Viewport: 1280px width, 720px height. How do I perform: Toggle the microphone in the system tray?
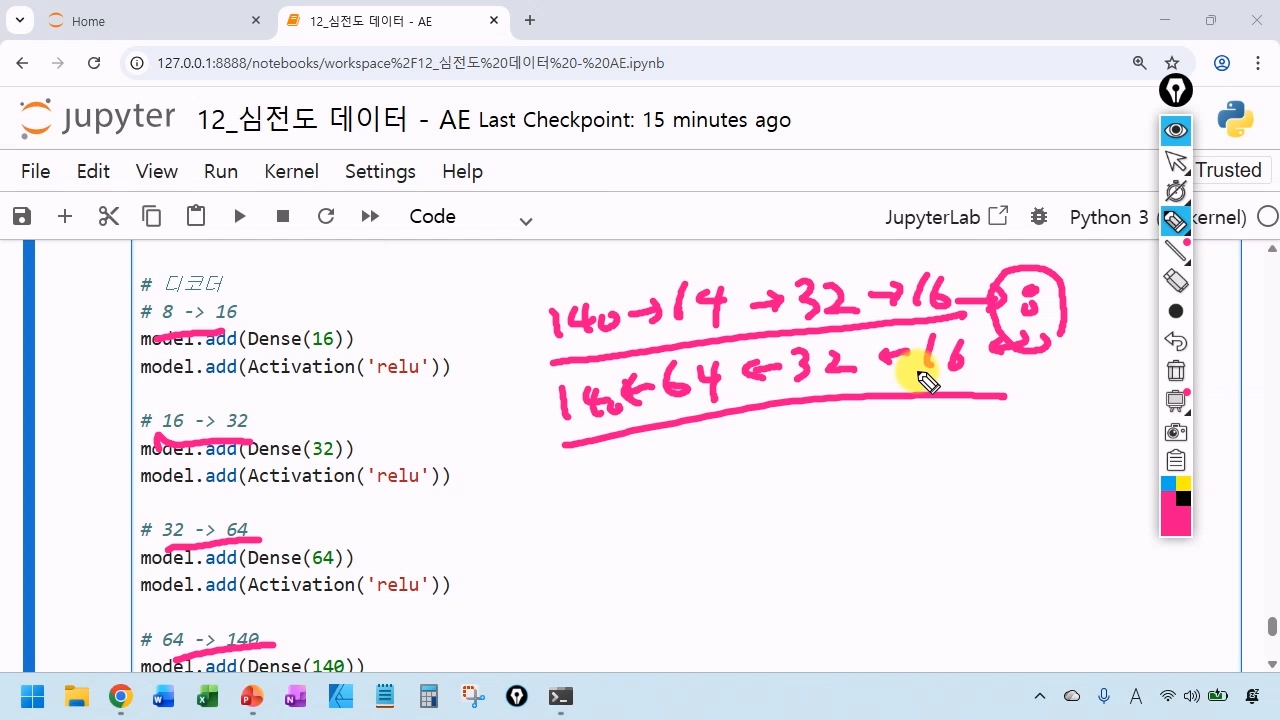pyautogui.click(x=1104, y=696)
